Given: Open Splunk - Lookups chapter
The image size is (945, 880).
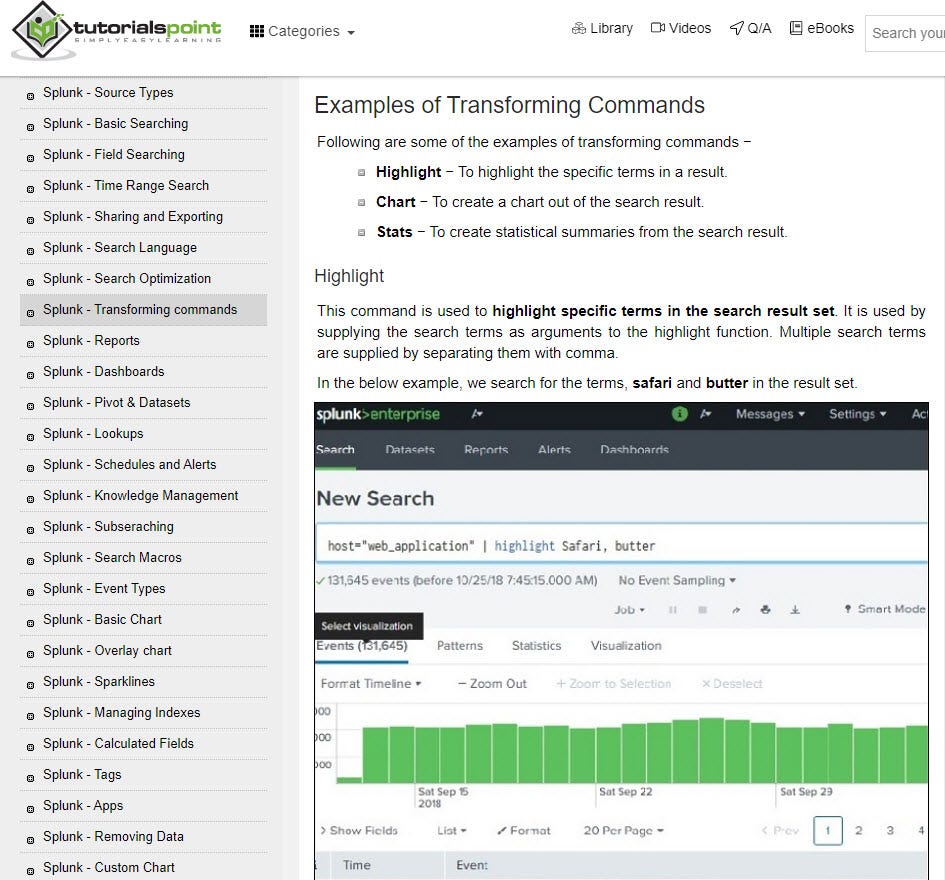Looking at the screenshot, I should 93,433.
